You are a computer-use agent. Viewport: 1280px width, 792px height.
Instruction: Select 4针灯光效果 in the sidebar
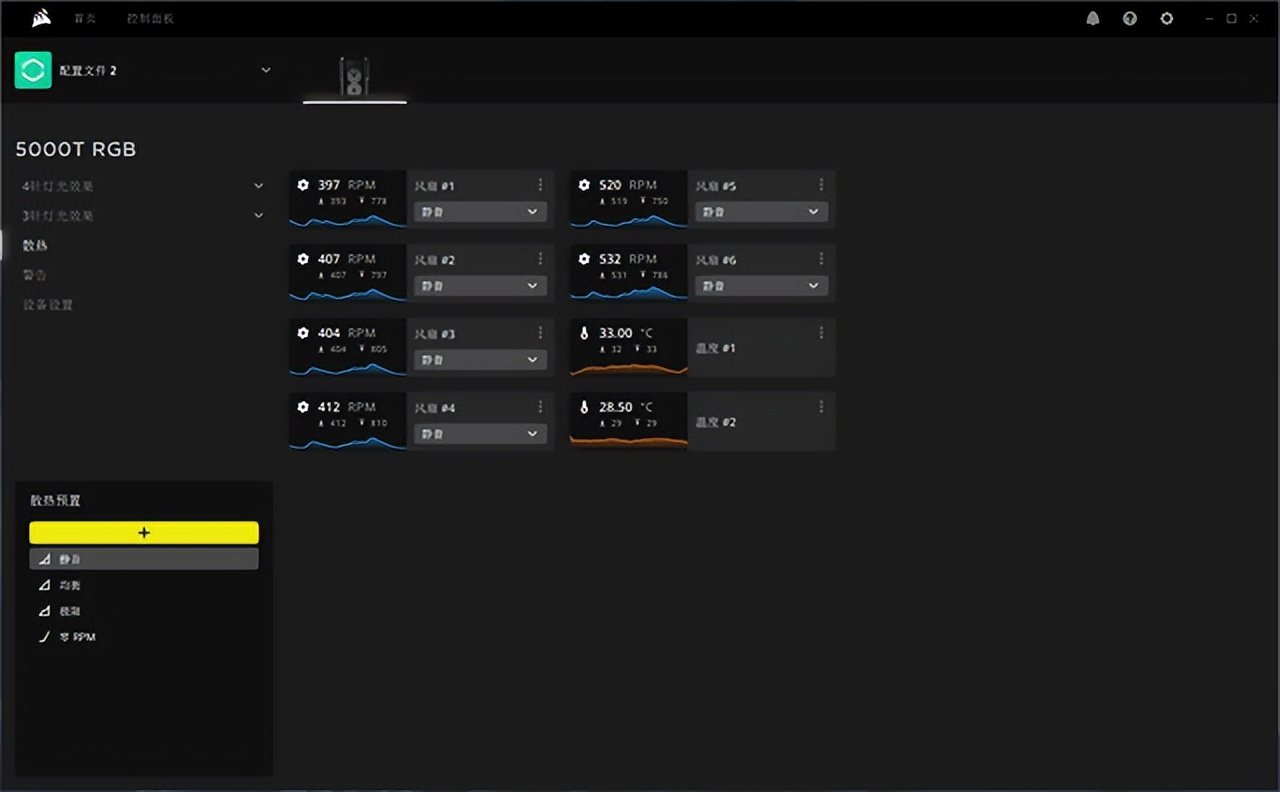click(59, 186)
